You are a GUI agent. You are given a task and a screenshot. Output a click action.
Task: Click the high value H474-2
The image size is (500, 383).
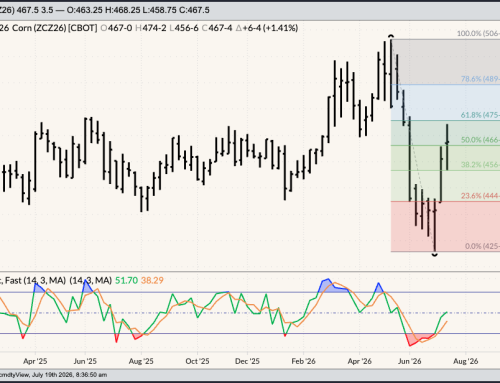click(x=151, y=28)
